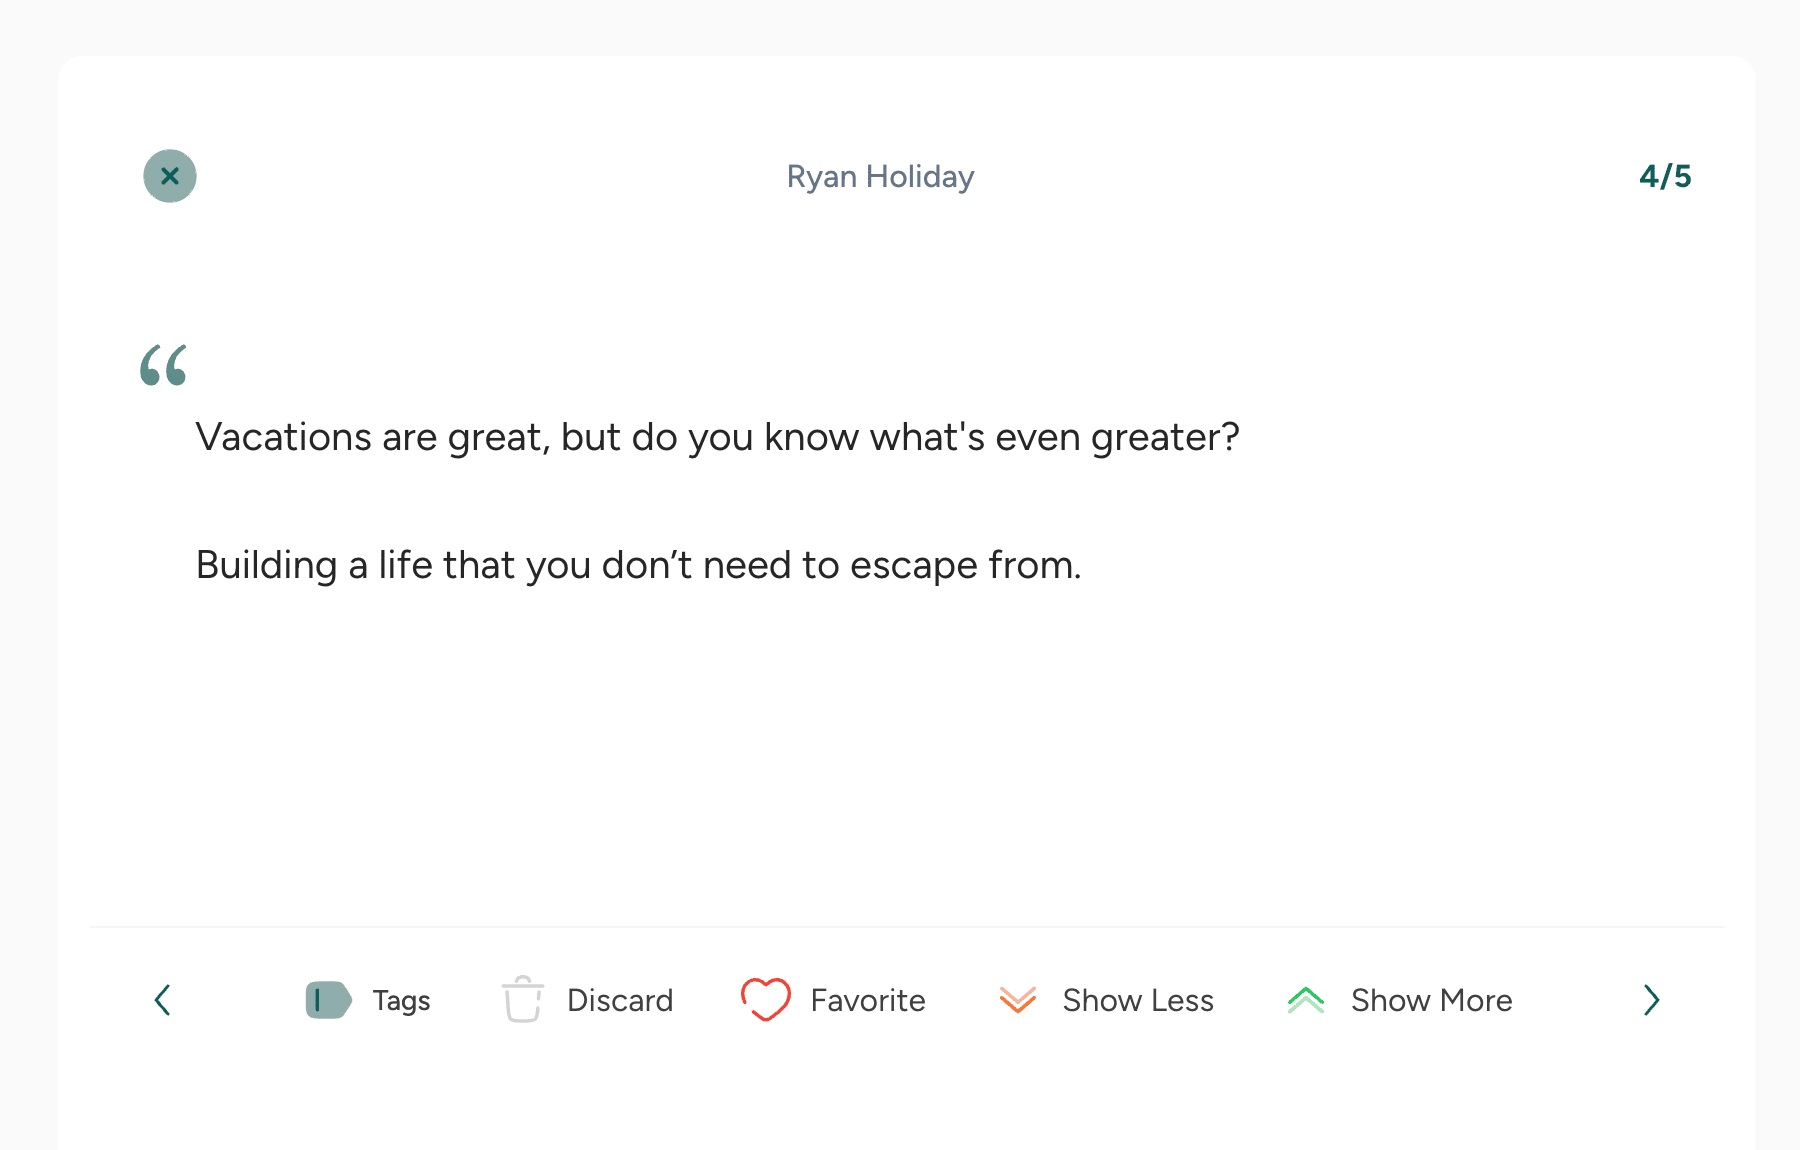Viewport: 1800px width, 1150px height.
Task: Click the trash can icon
Action: click(x=522, y=1000)
